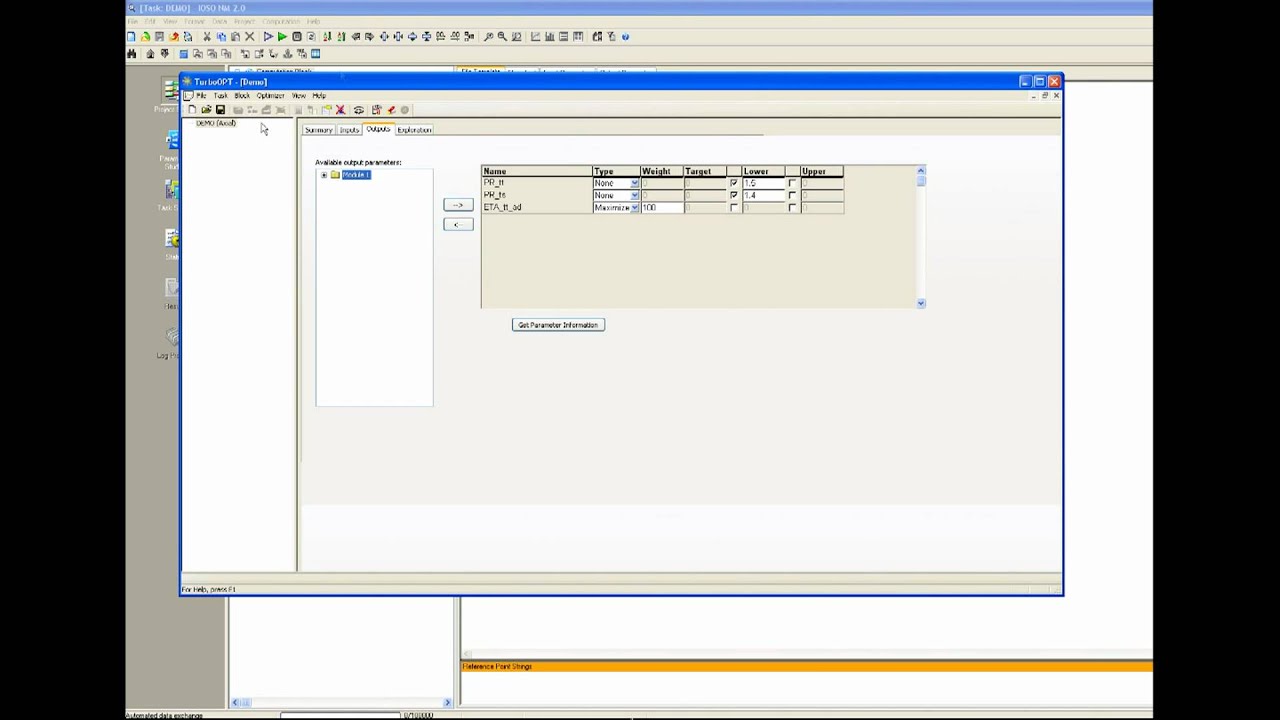Select the Module 1 tree item
This screenshot has width=1280, height=720.
(x=356, y=175)
